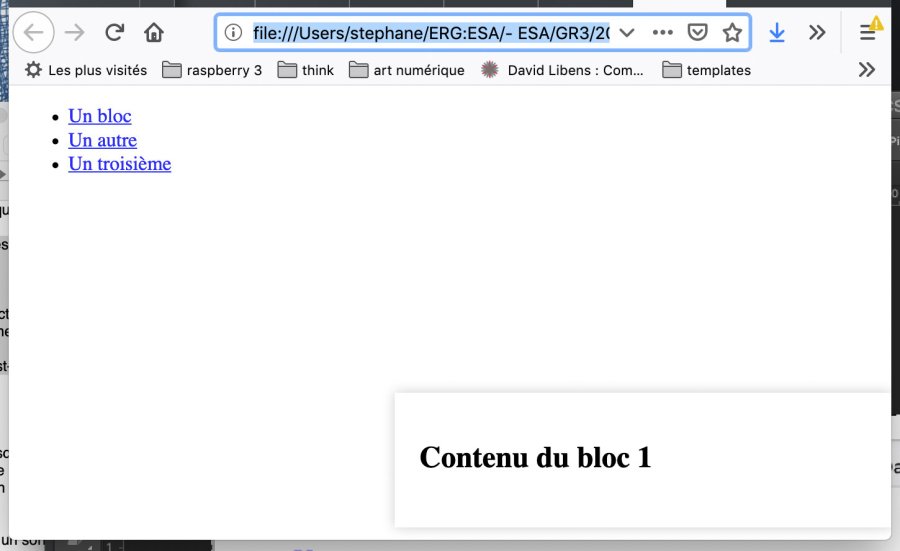
Task: Click the browser back arrow button
Action: (x=33, y=32)
